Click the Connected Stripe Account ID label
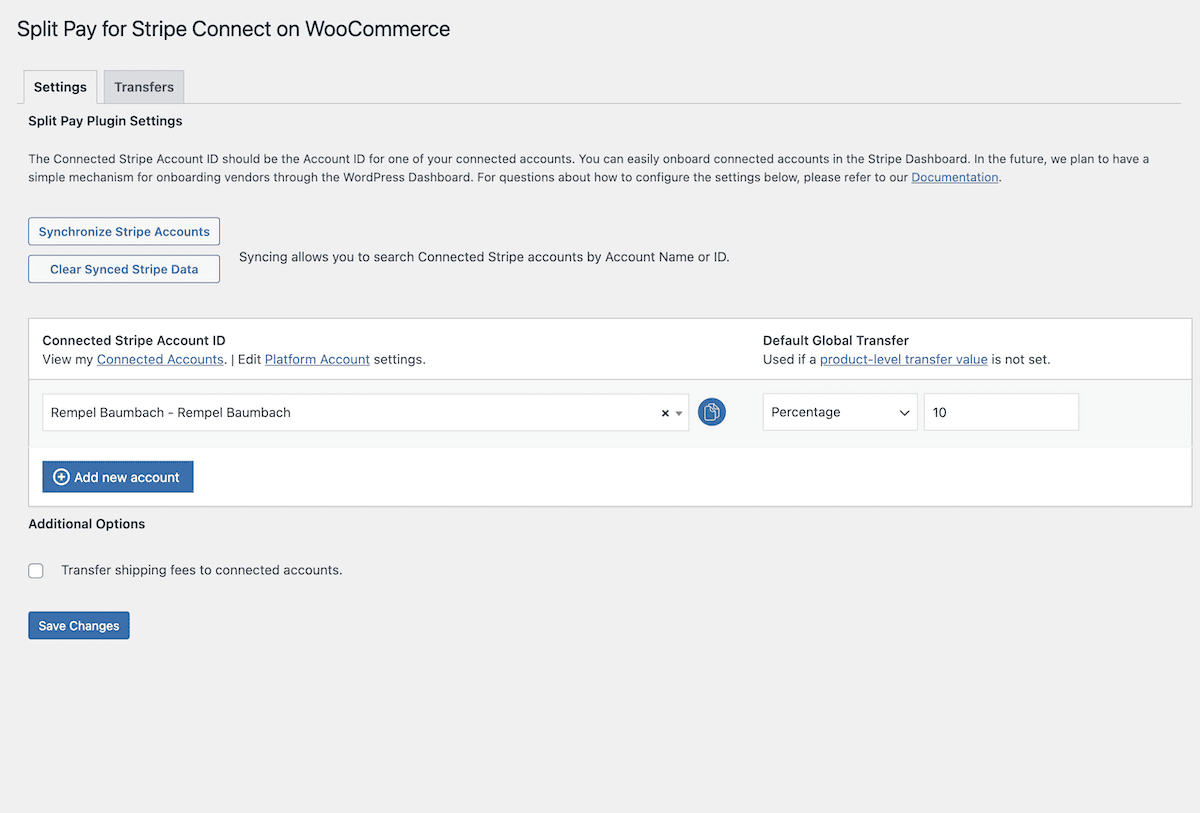Screen dimensions: 1200x813 [134, 341]
